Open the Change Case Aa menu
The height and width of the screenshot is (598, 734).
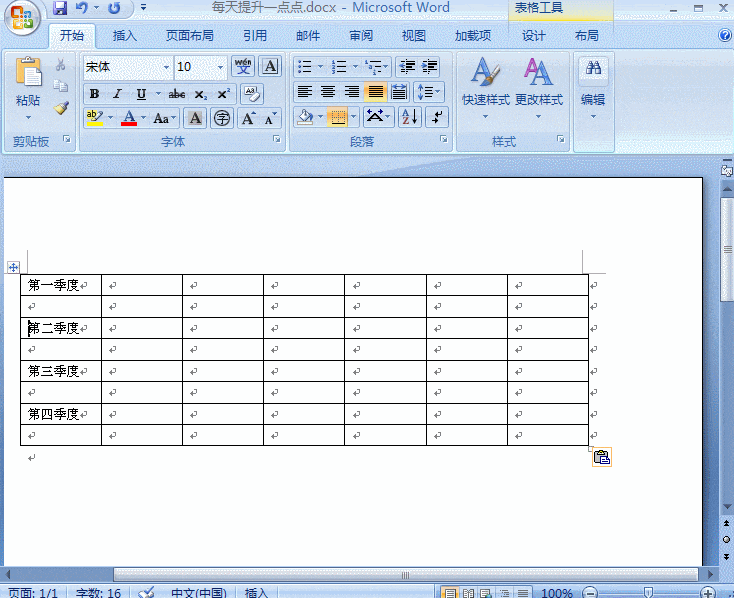(x=164, y=118)
